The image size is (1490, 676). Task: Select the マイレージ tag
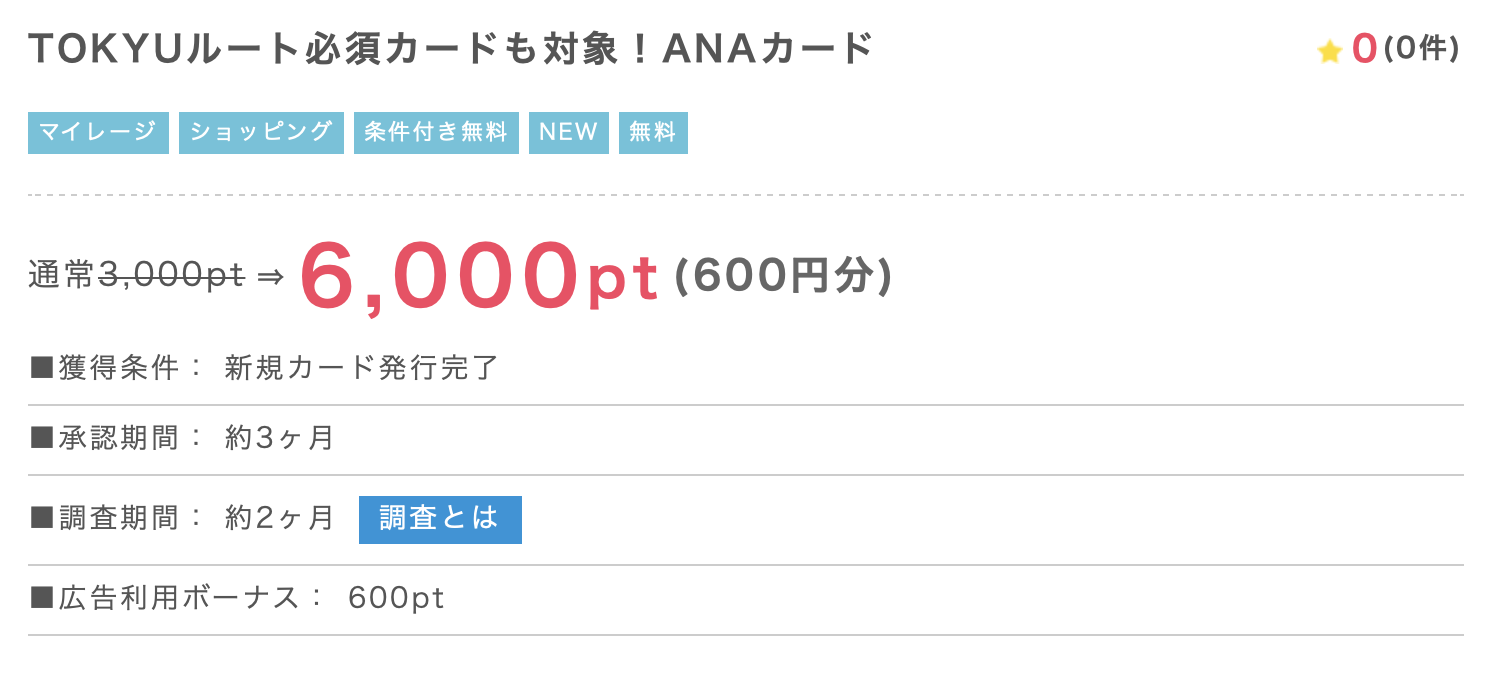(98, 132)
